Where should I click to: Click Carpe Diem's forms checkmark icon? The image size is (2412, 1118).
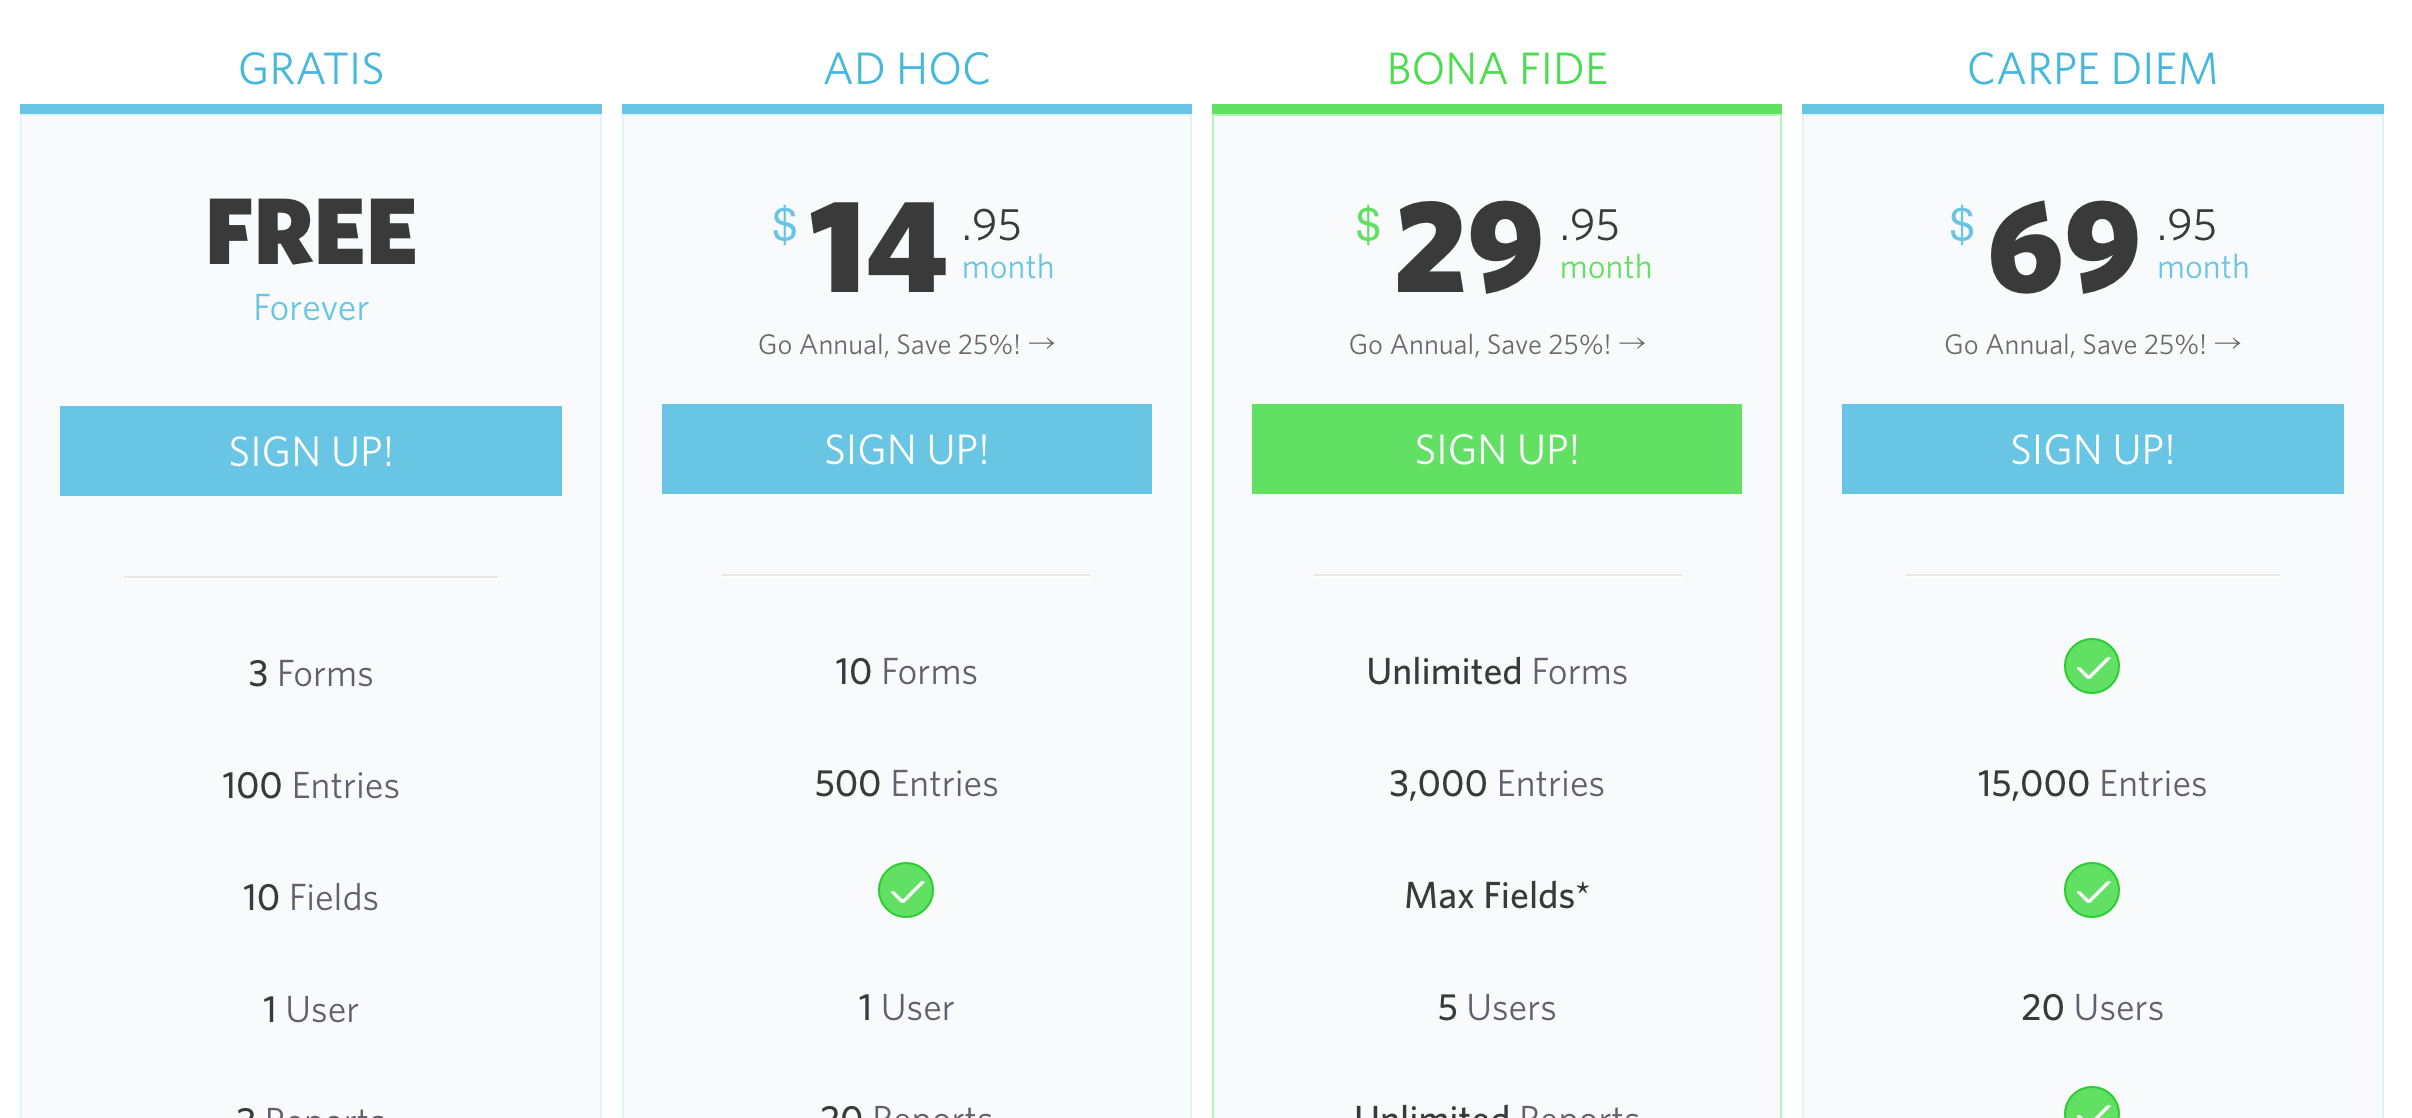pos(2091,666)
